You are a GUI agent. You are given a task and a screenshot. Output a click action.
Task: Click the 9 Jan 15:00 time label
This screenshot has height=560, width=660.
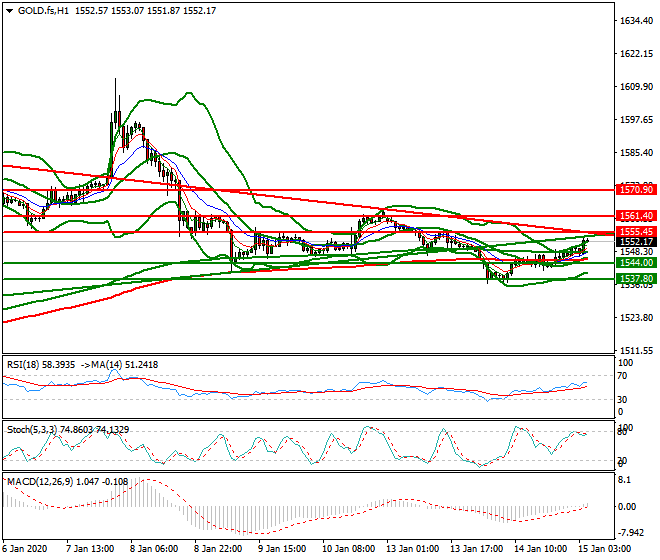click(282, 549)
